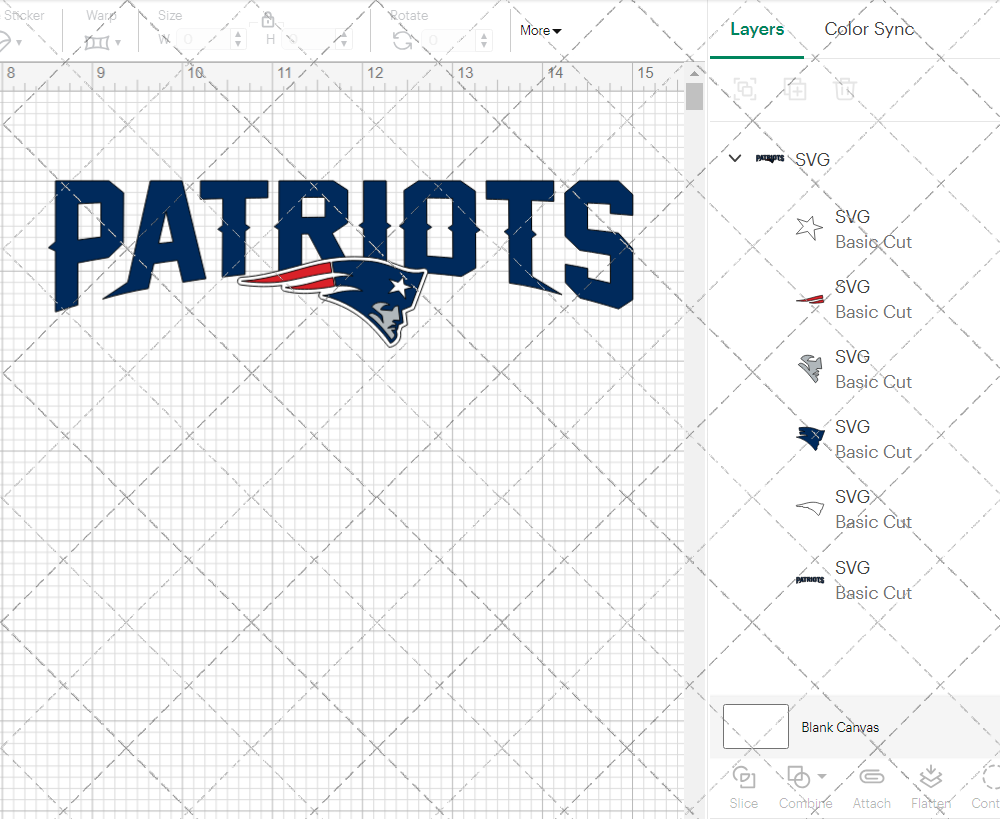Switch to the Color Sync tab
This screenshot has width=1000, height=819.
pos(869,29)
